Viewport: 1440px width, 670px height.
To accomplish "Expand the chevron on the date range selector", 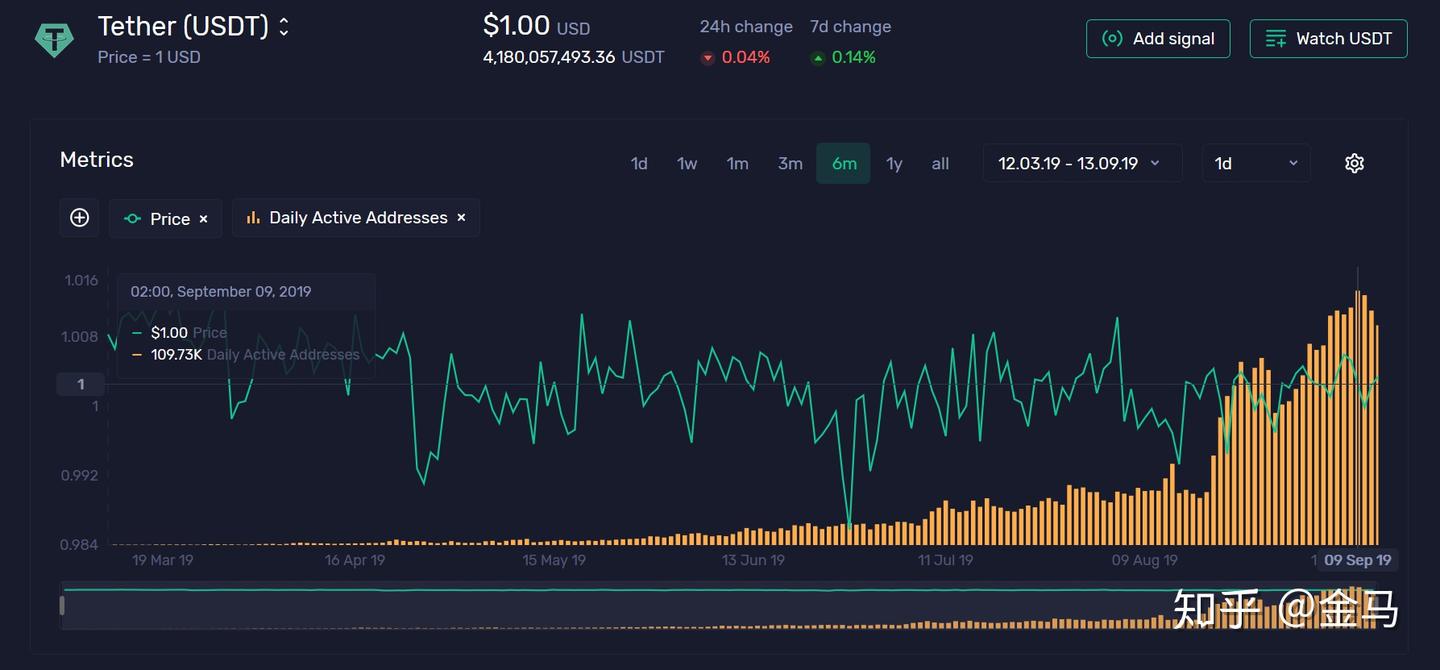I will point(1155,162).
